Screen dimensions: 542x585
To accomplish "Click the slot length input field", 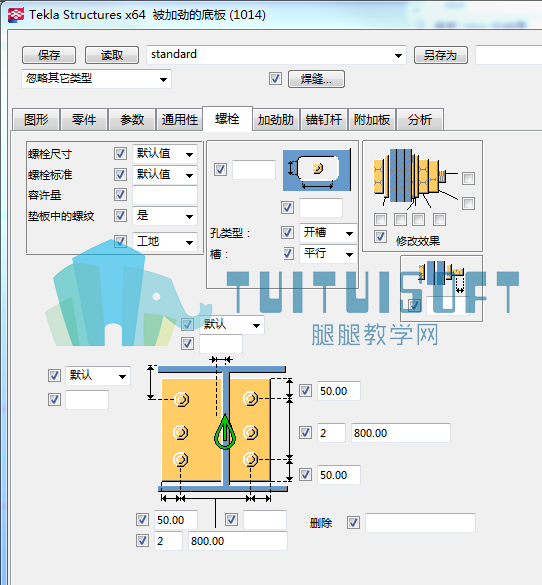I will [321, 208].
